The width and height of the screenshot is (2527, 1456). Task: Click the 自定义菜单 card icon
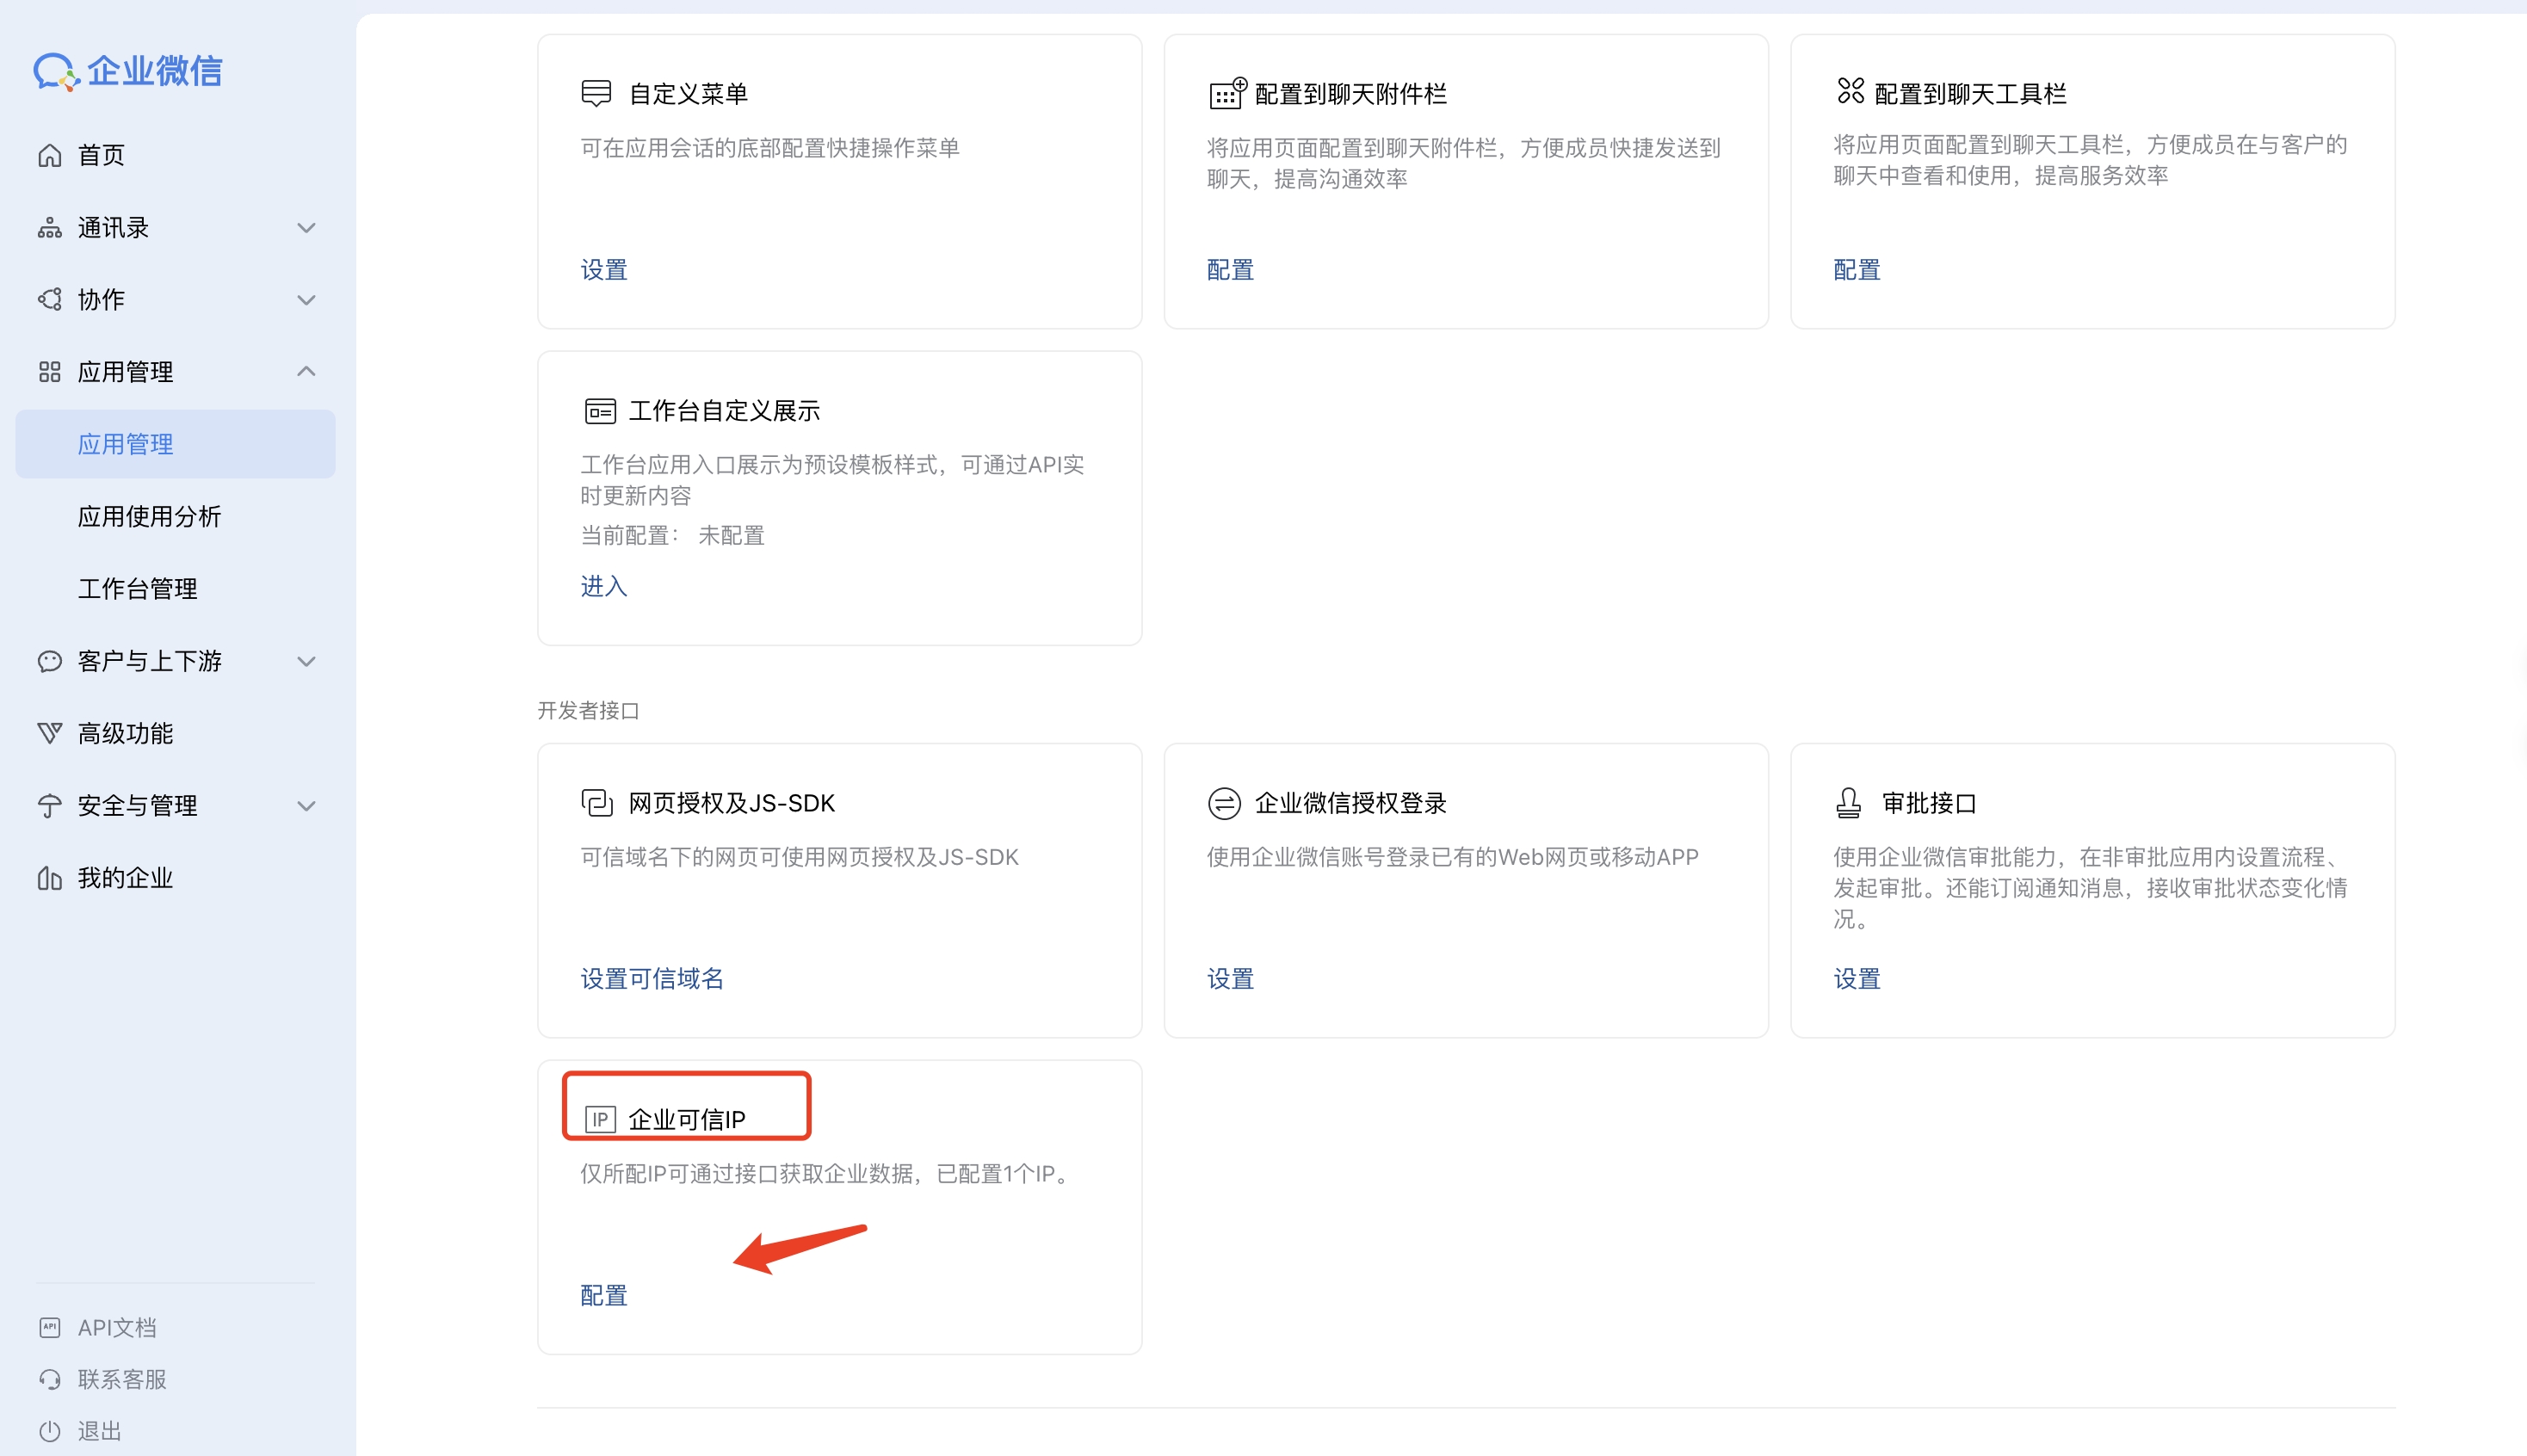click(596, 92)
